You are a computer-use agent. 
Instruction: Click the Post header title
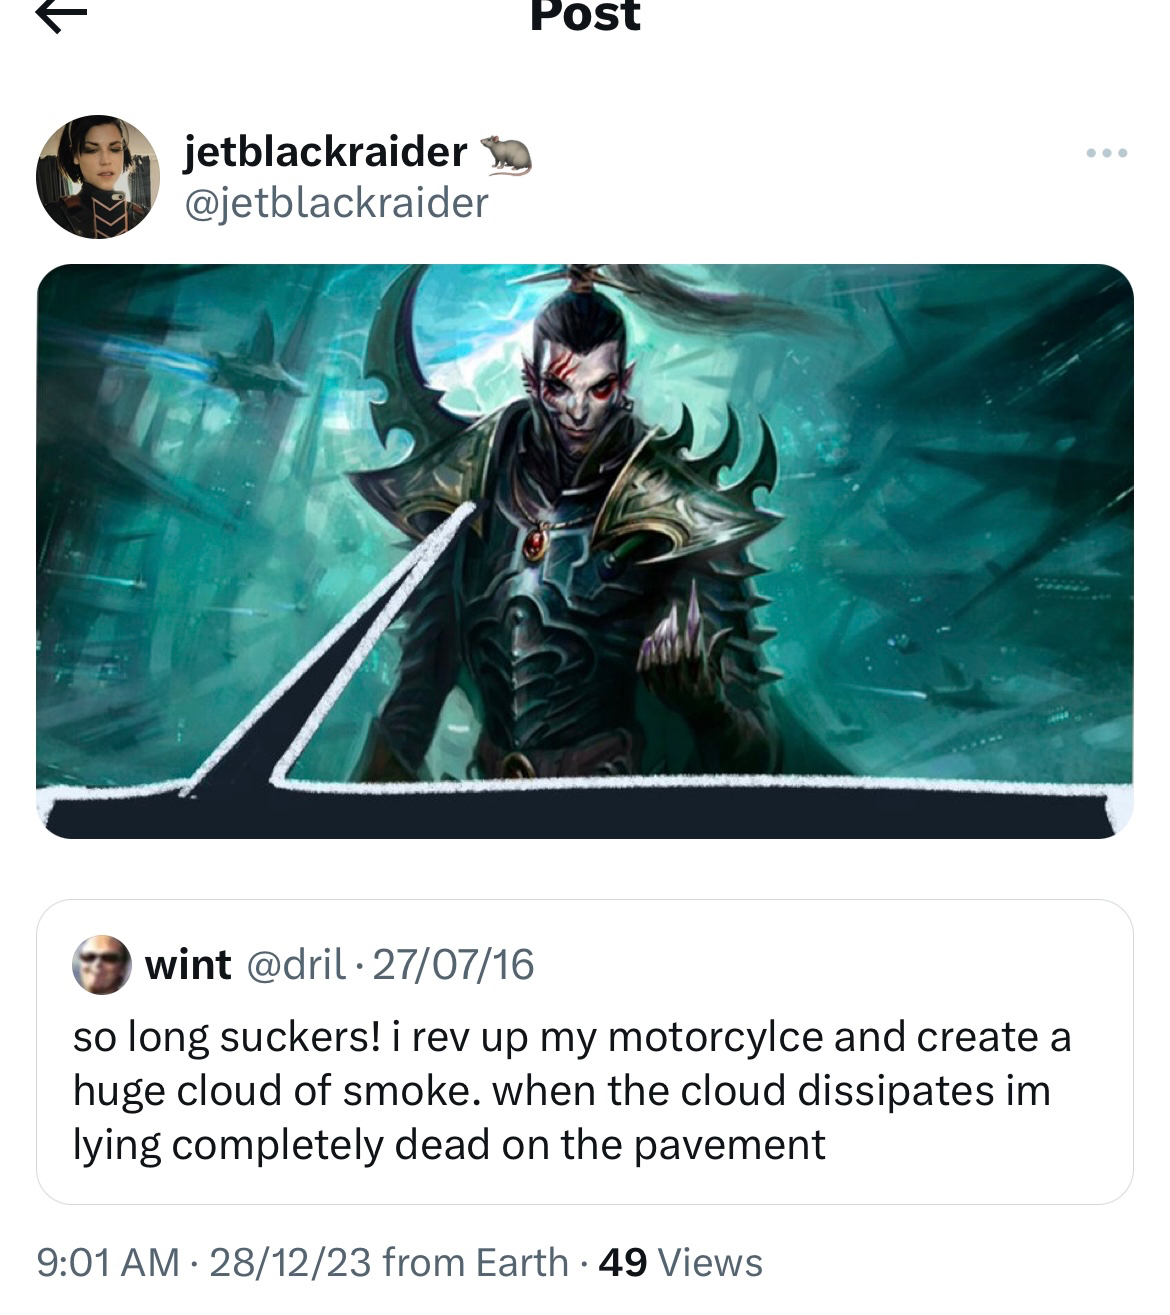tap(585, 14)
